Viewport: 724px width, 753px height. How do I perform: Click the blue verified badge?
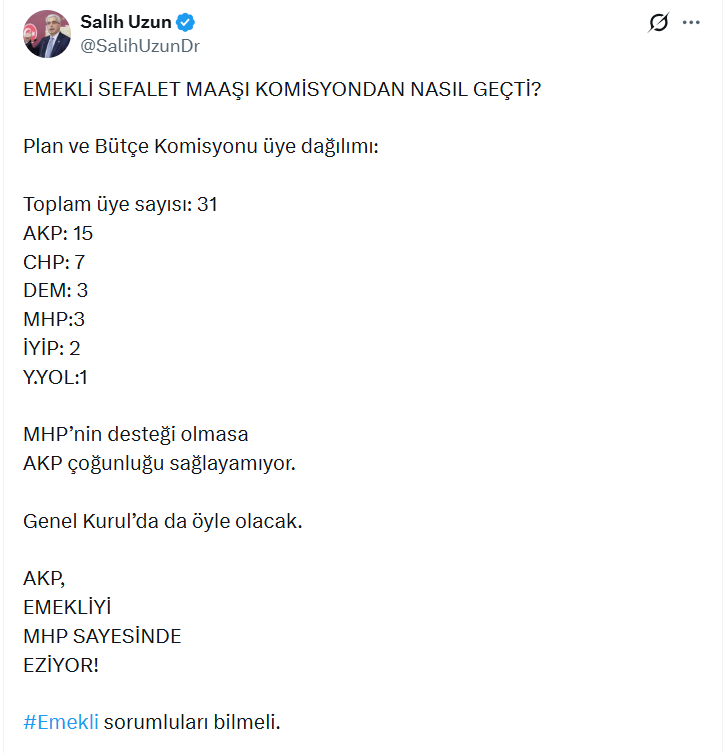point(187,22)
